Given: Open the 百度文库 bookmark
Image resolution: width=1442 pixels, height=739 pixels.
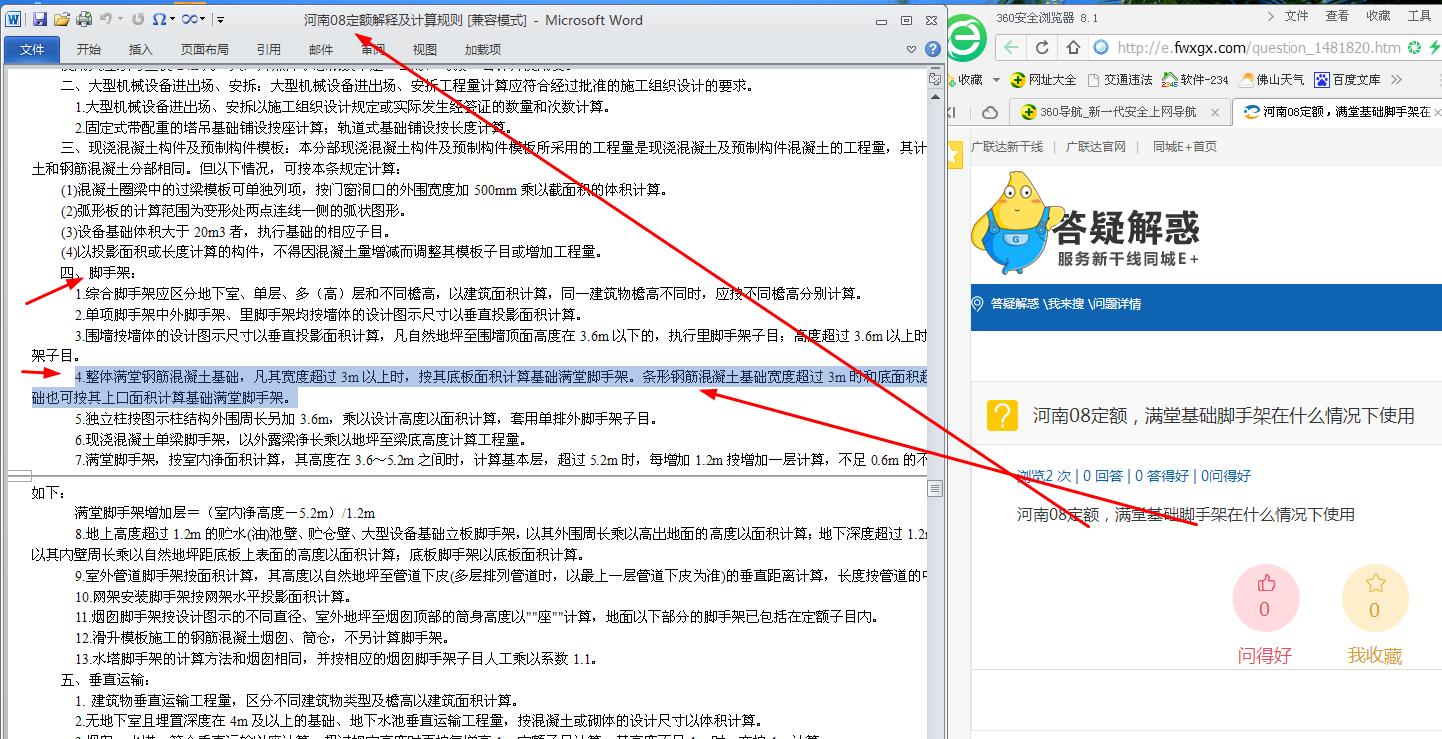Looking at the screenshot, I should pyautogui.click(x=1347, y=80).
